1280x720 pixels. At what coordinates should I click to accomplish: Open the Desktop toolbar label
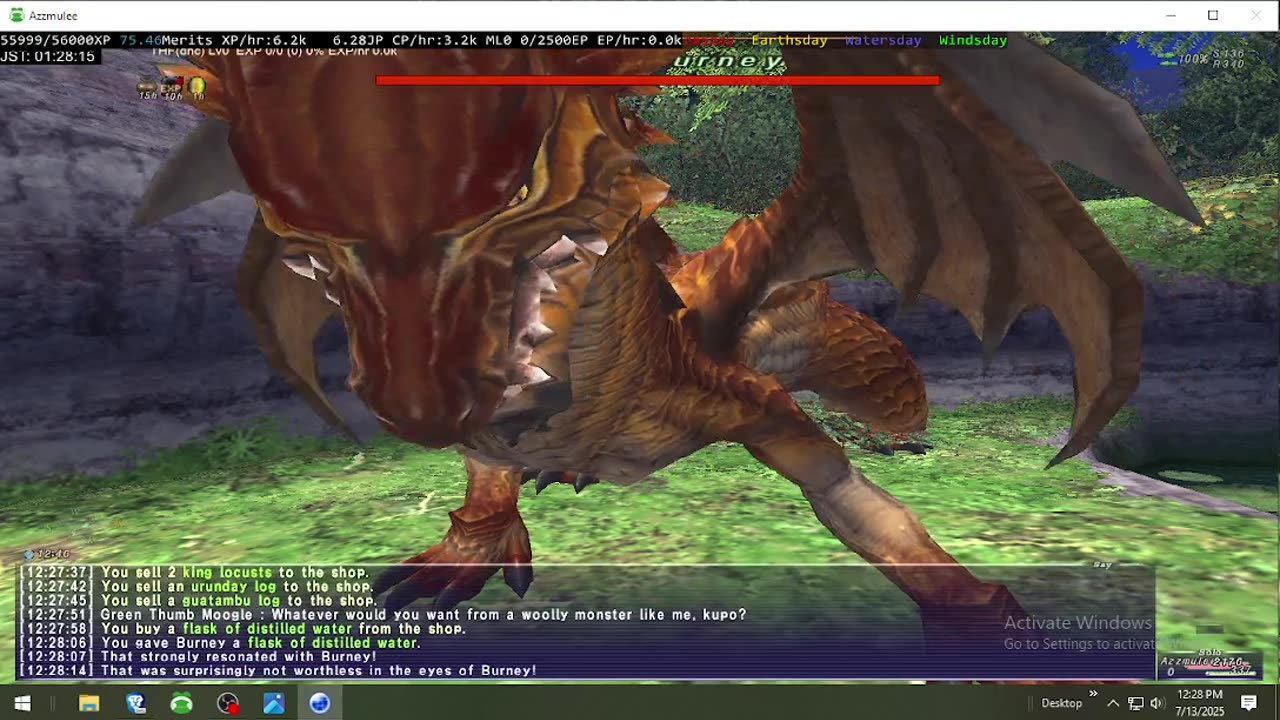click(x=1061, y=703)
